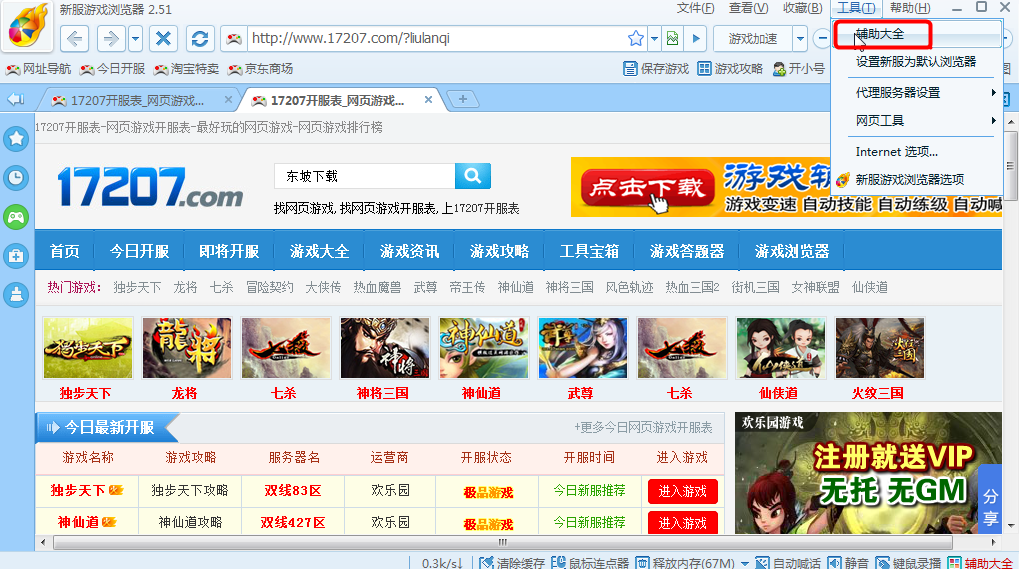Viewport: 1019px width, 569px height.
Task: Open 更多今日网页游戏开服表 link
Action: click(643, 427)
